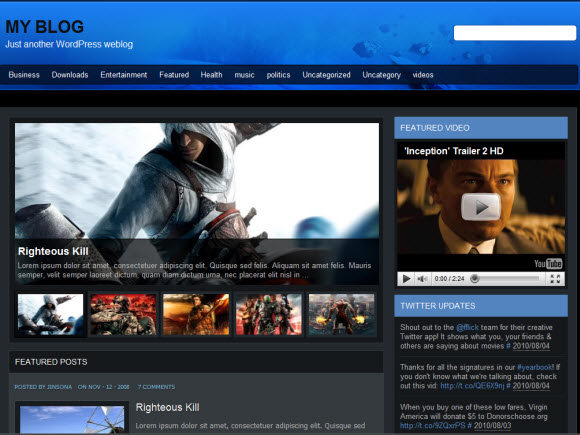Click the 2010/08/04 date on yearbook tweet

pyautogui.click(x=531, y=386)
